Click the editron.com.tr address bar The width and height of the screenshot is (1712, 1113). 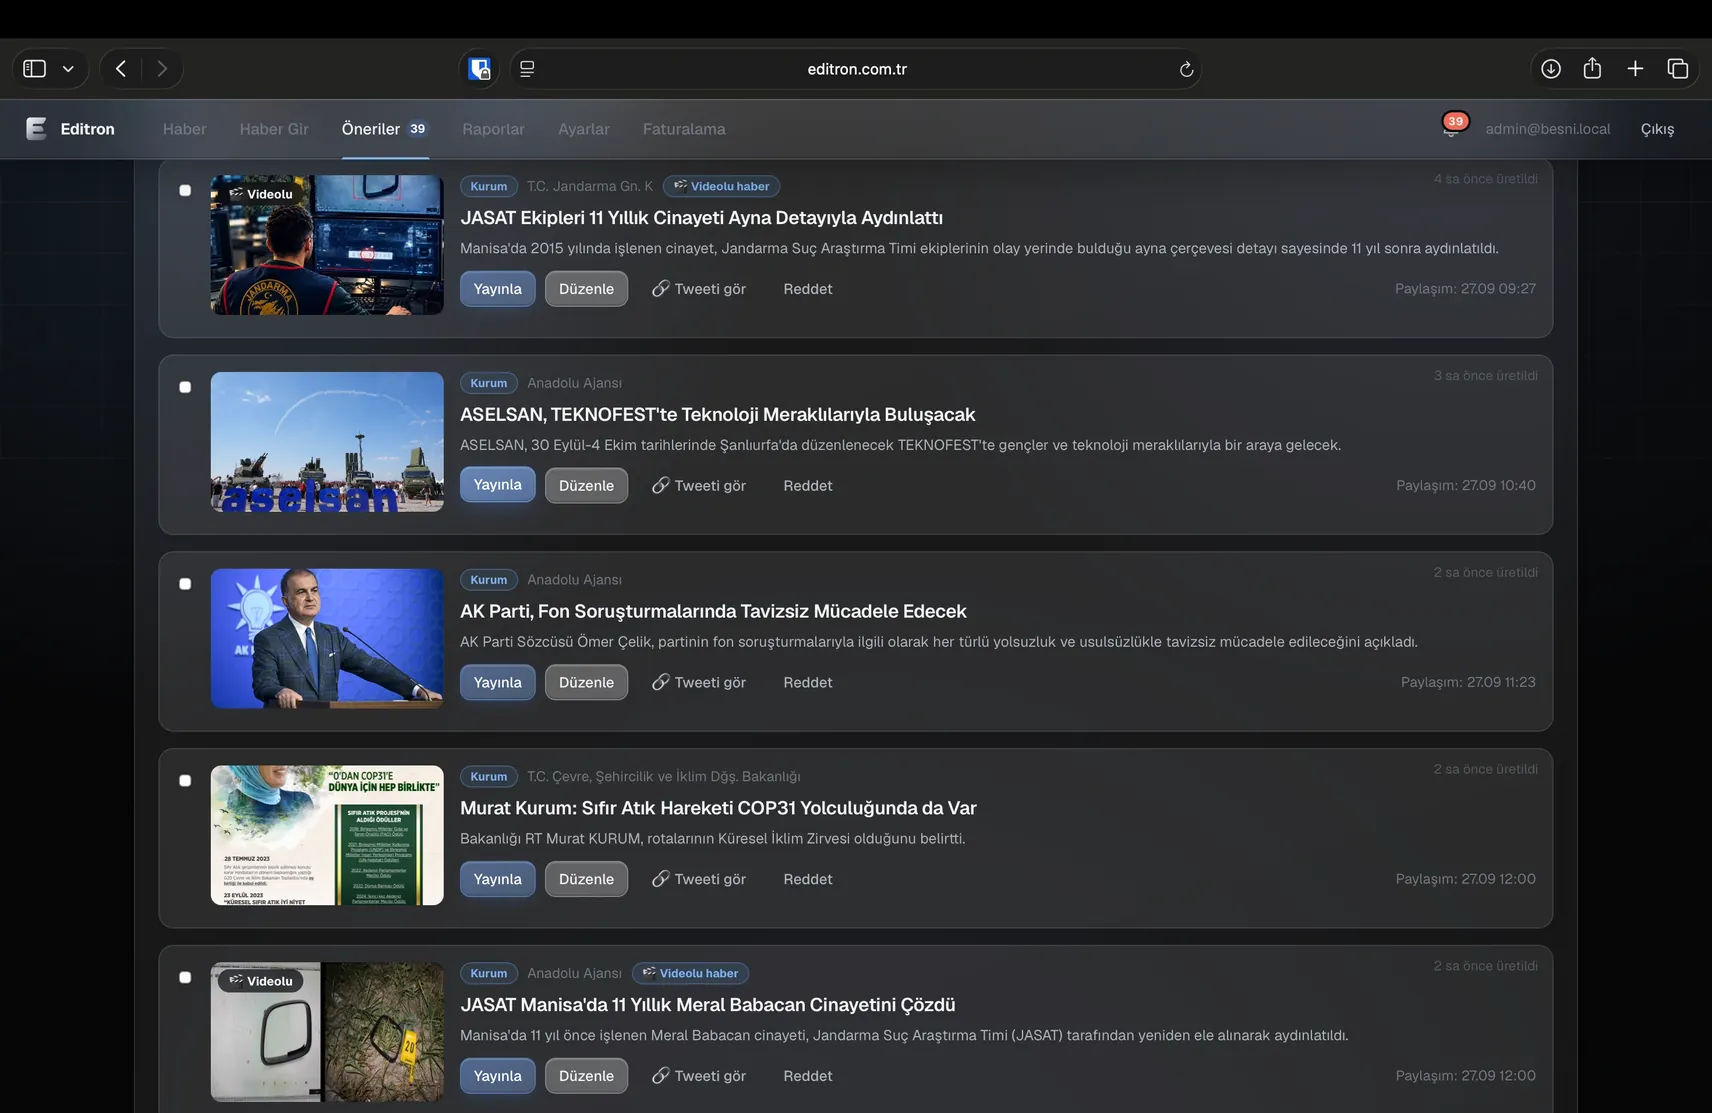(857, 69)
